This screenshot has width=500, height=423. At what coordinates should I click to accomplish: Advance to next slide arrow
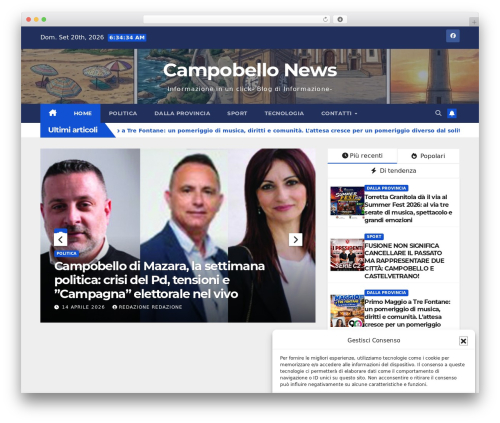[295, 239]
